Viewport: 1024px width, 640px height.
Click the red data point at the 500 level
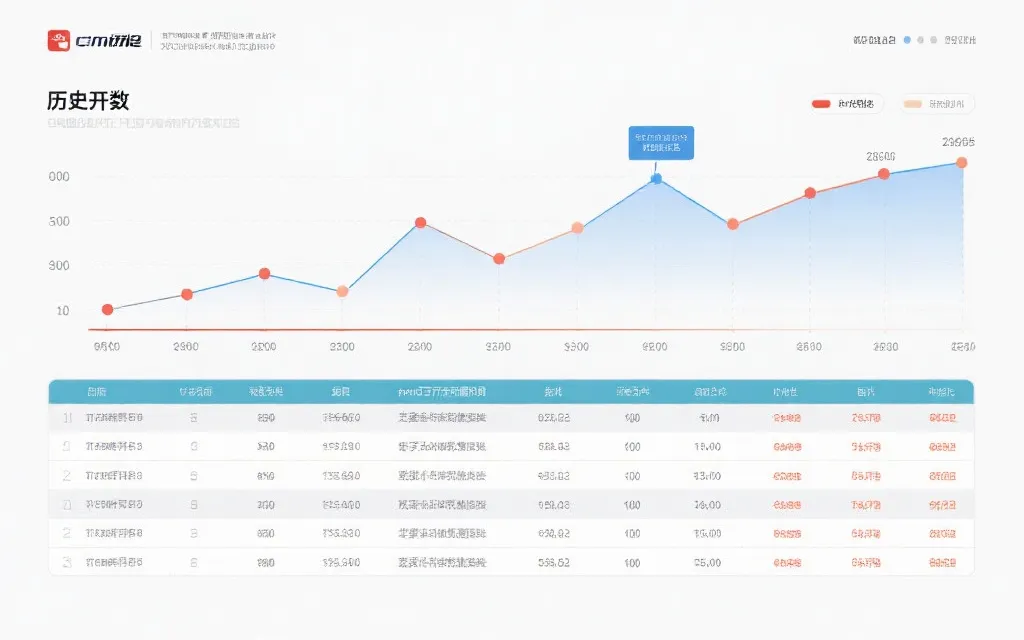[421, 223]
